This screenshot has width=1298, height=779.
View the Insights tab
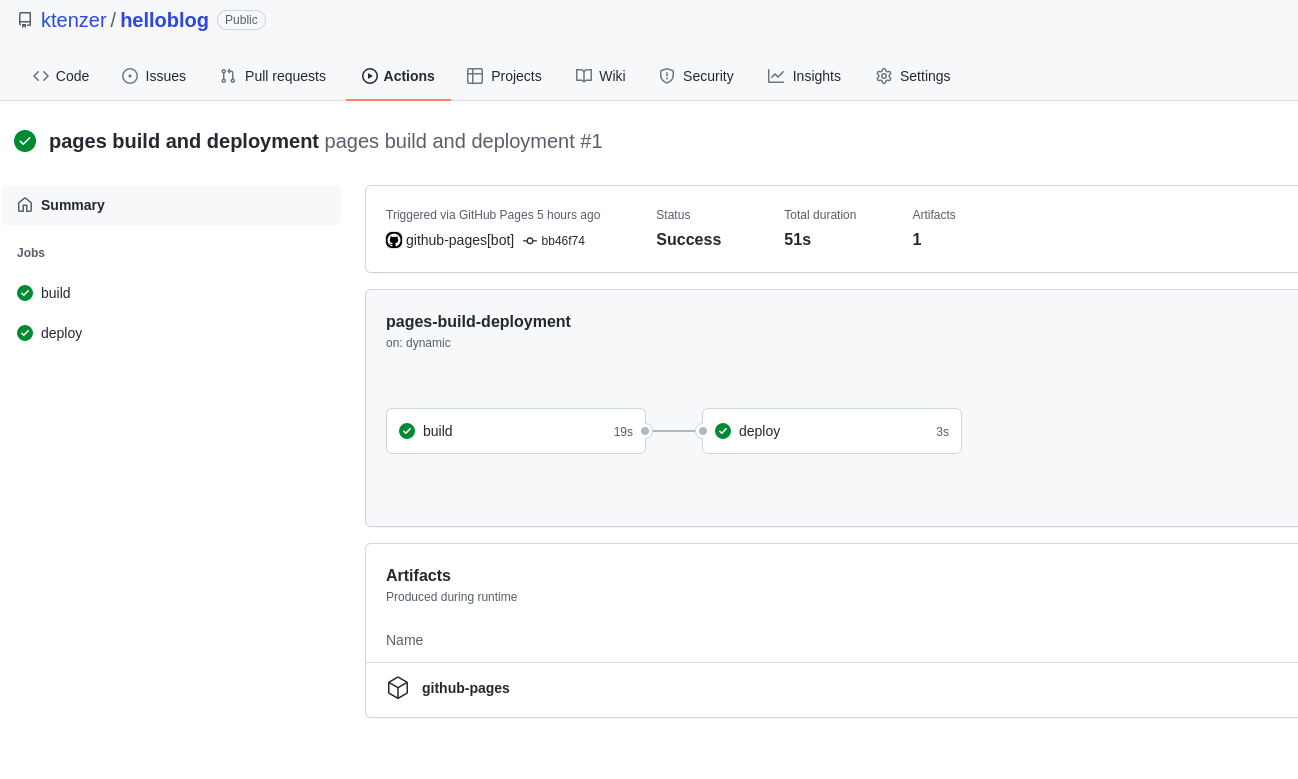[x=804, y=76]
